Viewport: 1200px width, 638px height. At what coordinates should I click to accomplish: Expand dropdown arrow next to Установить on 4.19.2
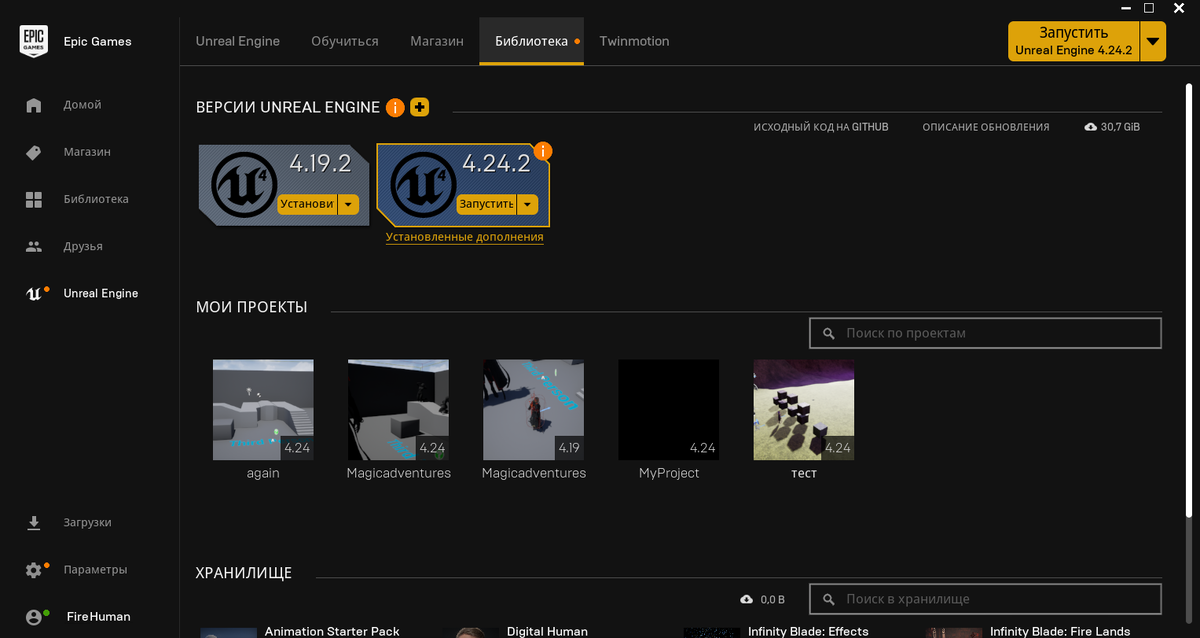pyautogui.click(x=348, y=204)
